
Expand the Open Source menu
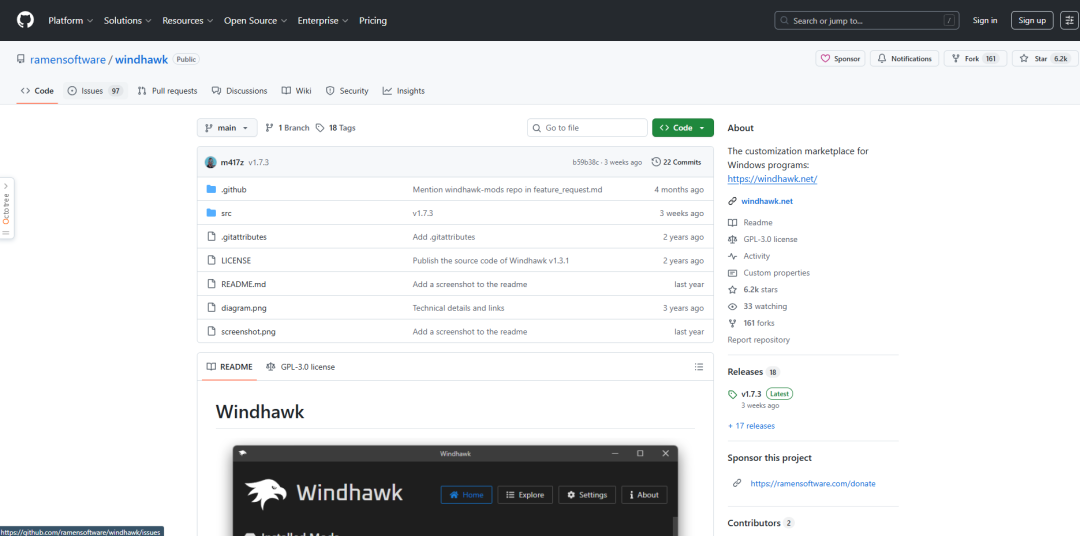(254, 20)
